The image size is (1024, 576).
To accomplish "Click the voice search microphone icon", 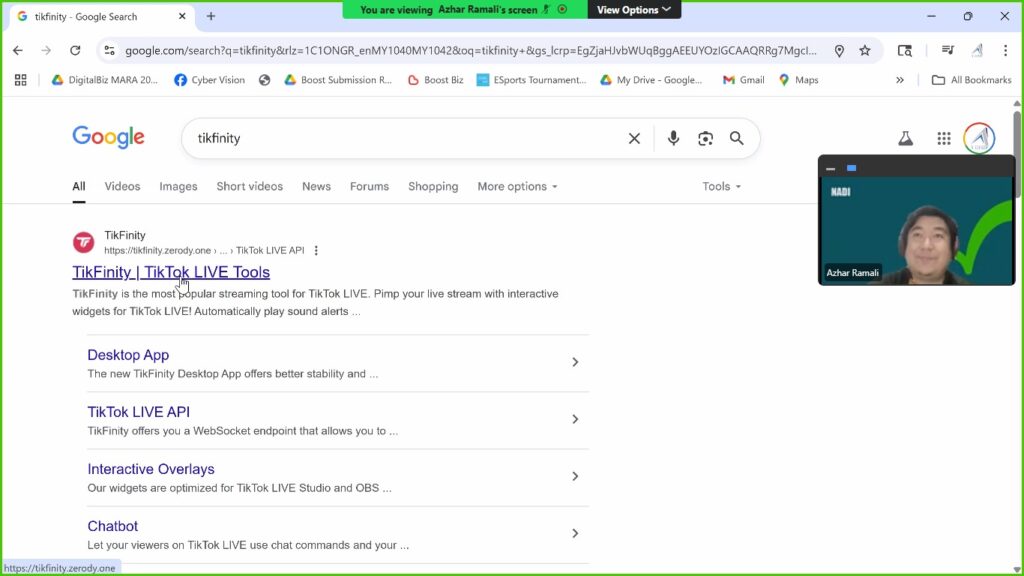I will [x=673, y=139].
